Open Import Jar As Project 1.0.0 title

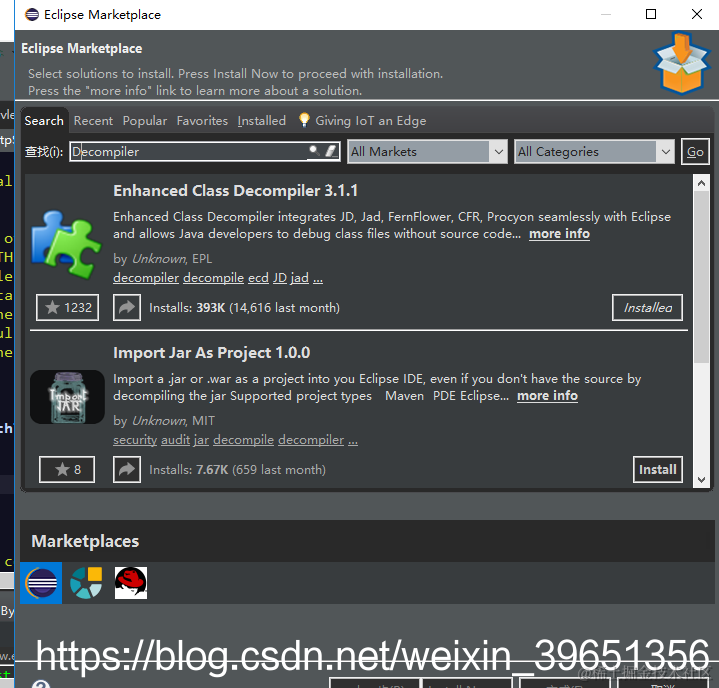(212, 352)
